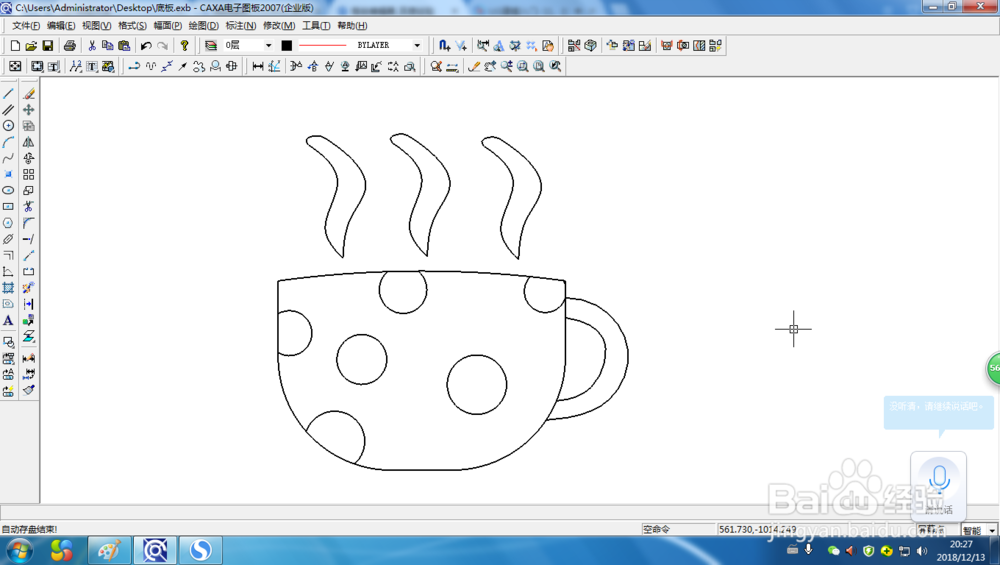
Task: Open an existing file
Action: (31, 45)
